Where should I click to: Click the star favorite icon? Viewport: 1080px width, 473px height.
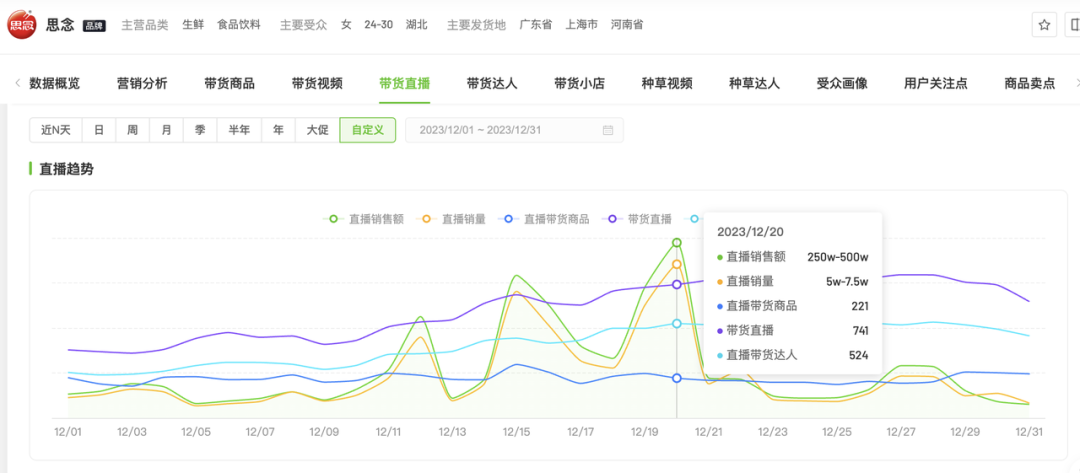click(x=1044, y=25)
